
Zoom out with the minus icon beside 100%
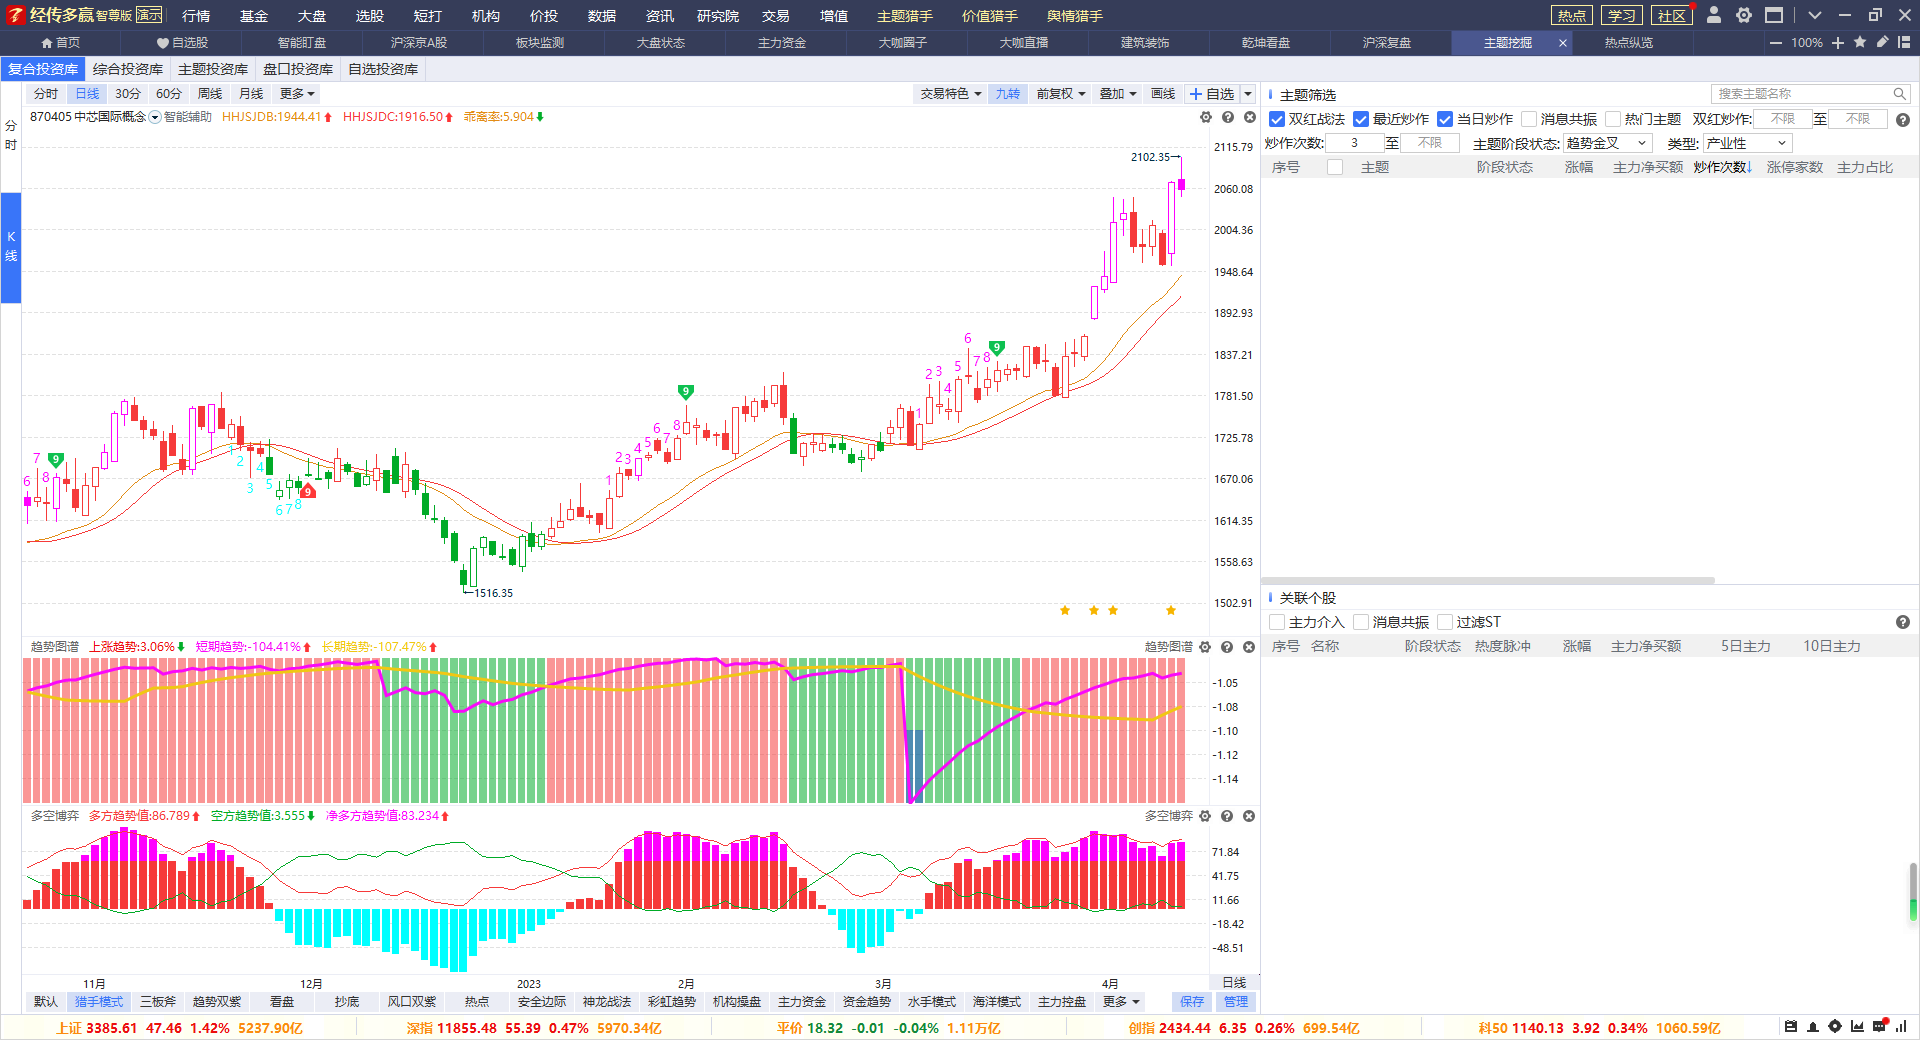(1776, 43)
